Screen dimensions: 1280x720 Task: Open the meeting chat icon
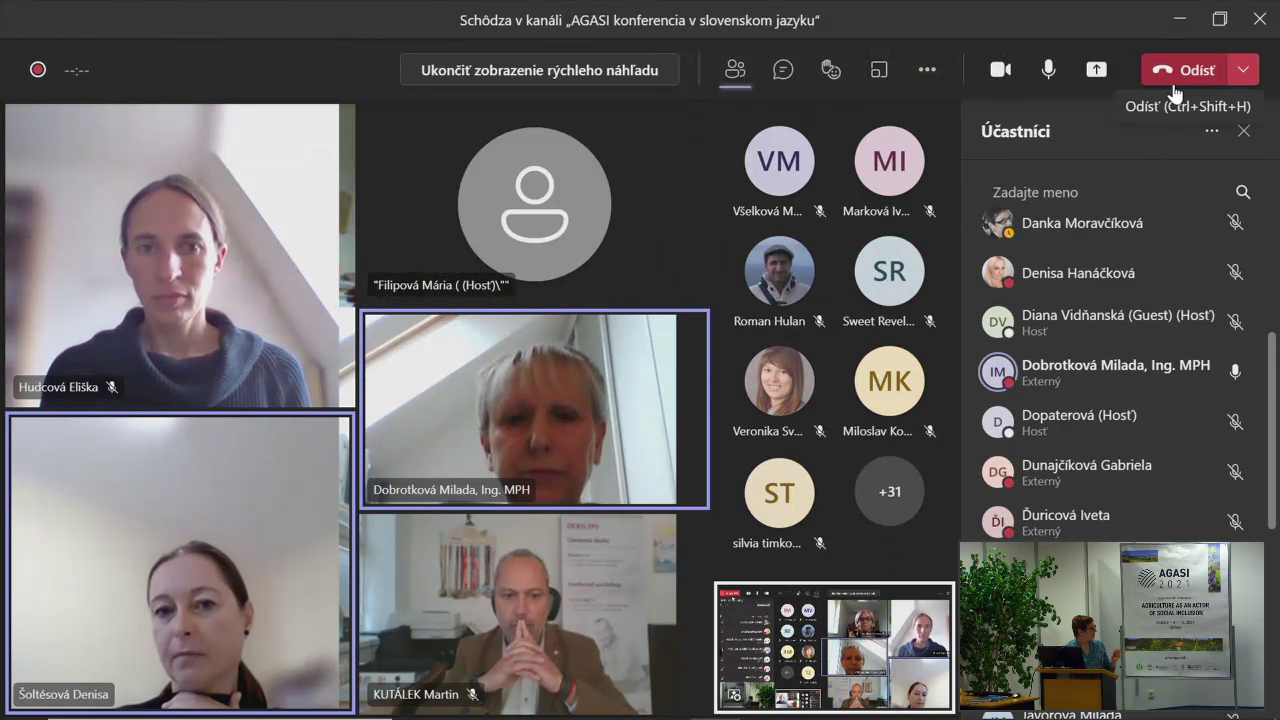783,69
